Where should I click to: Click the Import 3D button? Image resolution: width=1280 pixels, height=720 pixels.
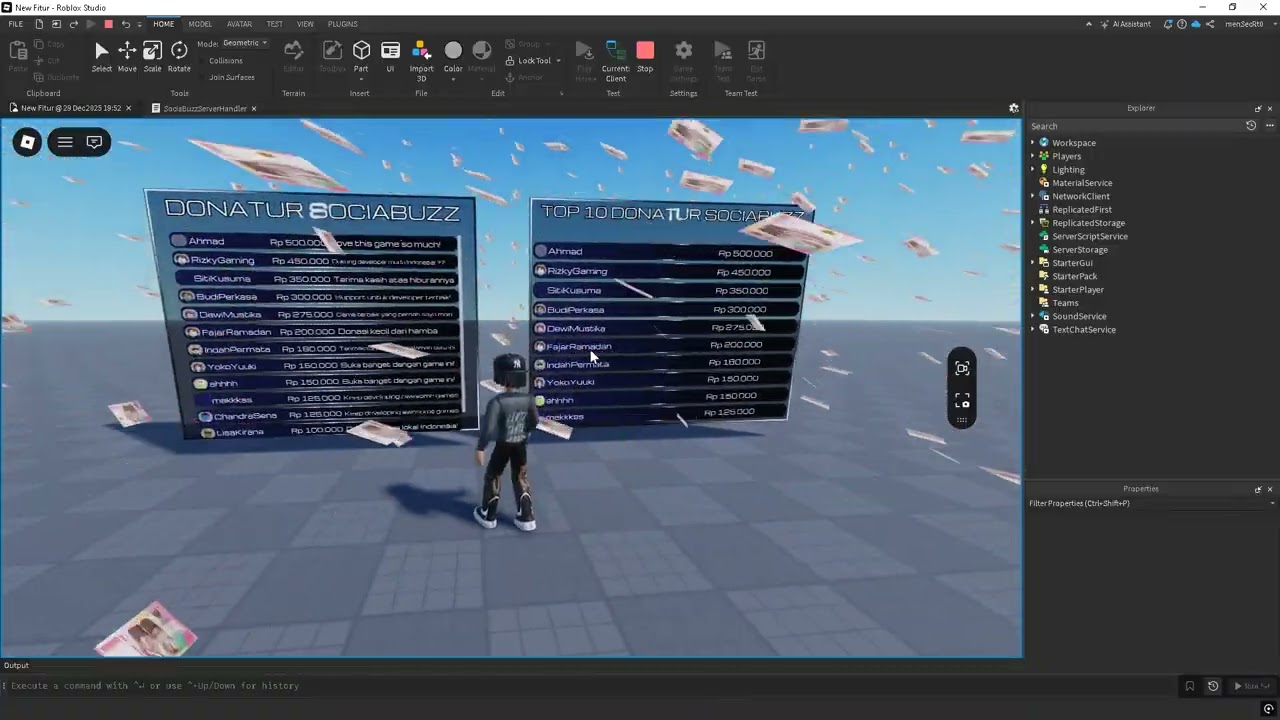[421, 60]
